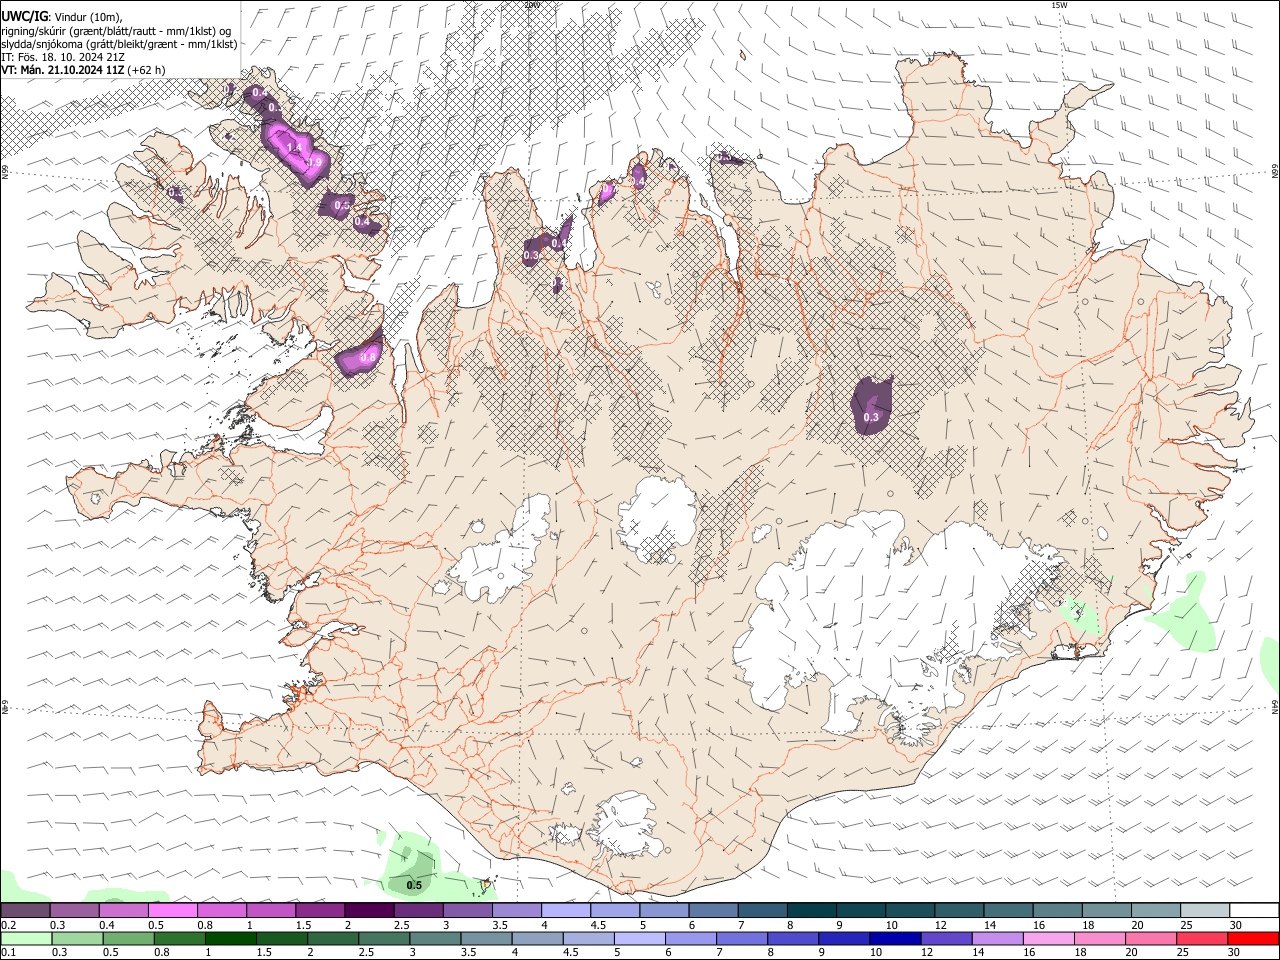The height and width of the screenshot is (960, 1280).
Task: Click the '0.1' label under the lower rain scale
Action: 8,953
